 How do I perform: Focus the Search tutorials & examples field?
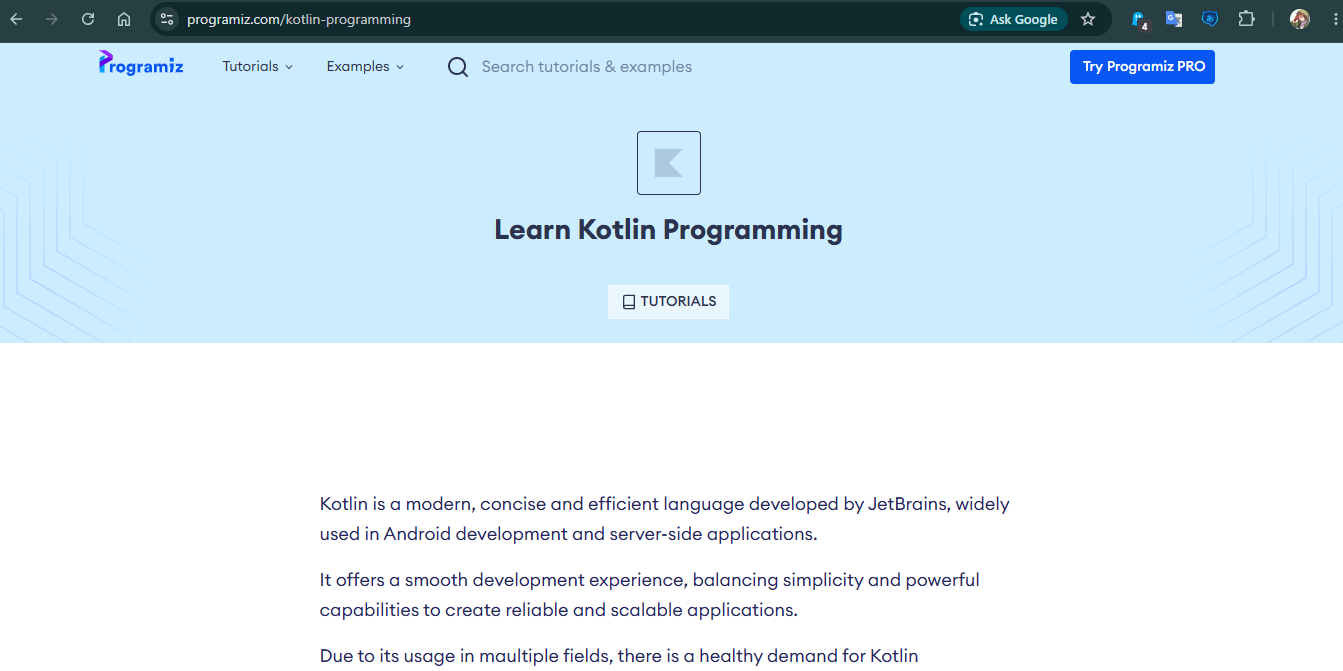(587, 67)
